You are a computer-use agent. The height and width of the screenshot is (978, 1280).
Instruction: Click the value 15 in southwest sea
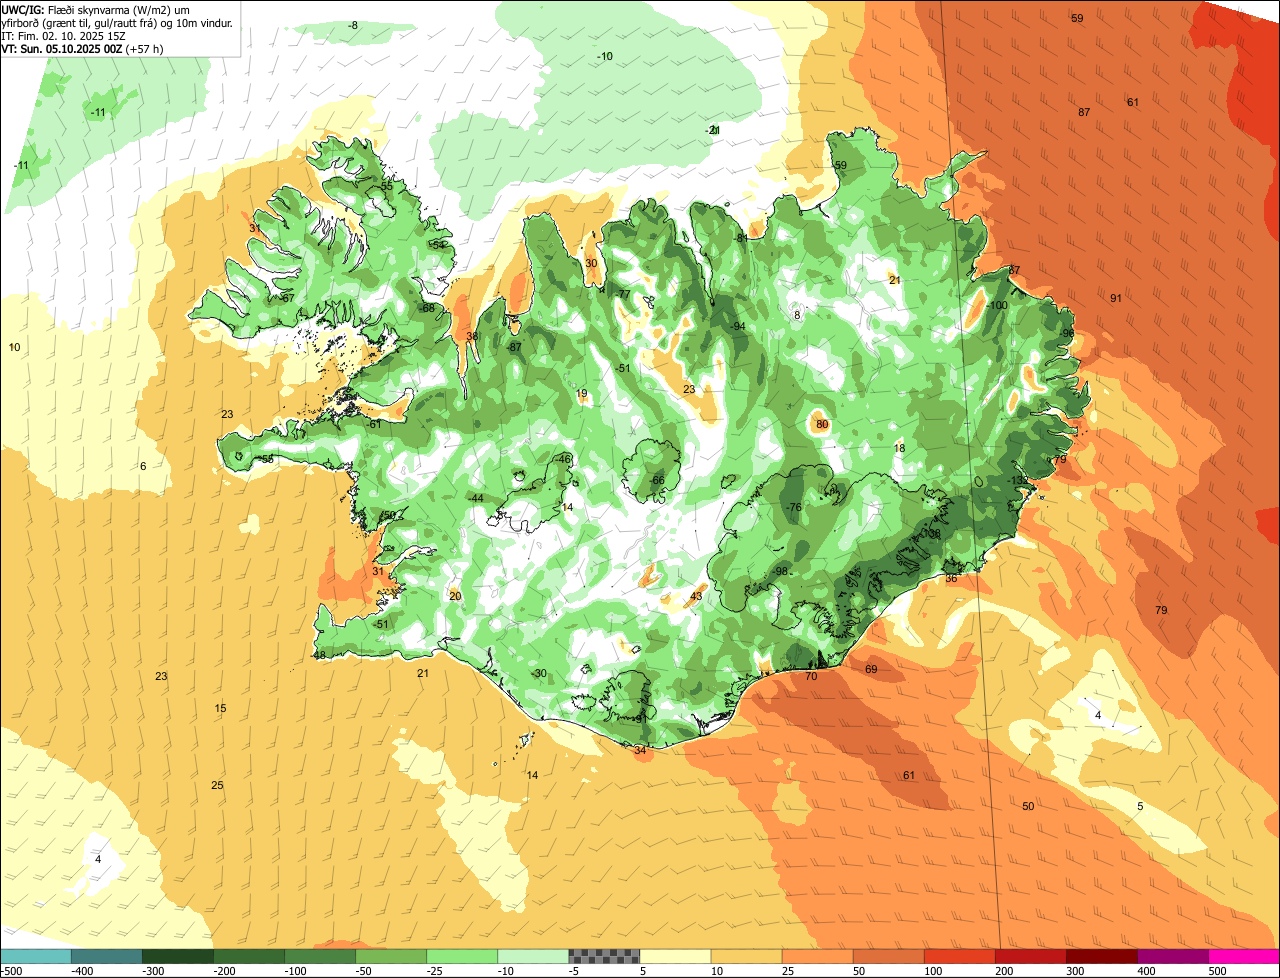pyautogui.click(x=221, y=708)
